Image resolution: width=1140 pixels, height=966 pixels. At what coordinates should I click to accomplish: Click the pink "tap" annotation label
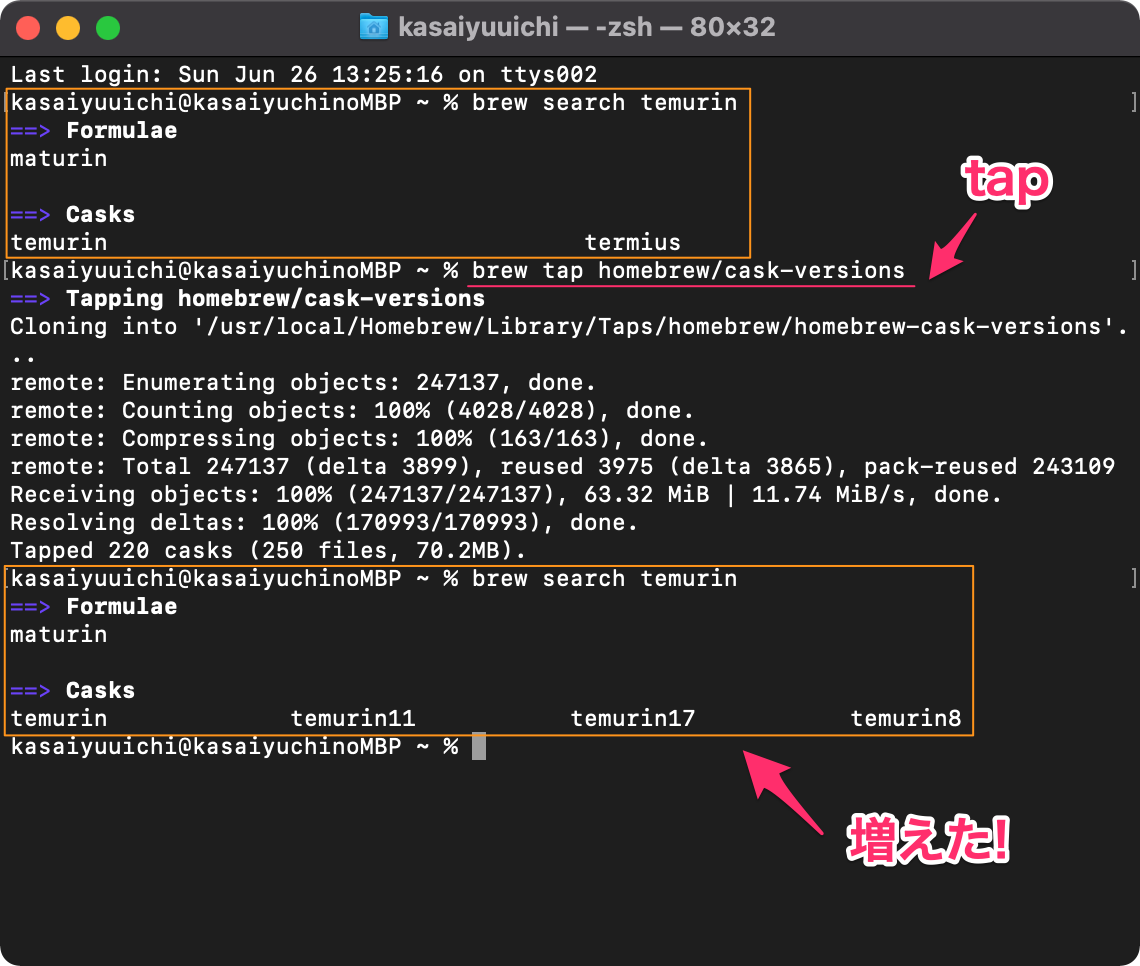1006,181
